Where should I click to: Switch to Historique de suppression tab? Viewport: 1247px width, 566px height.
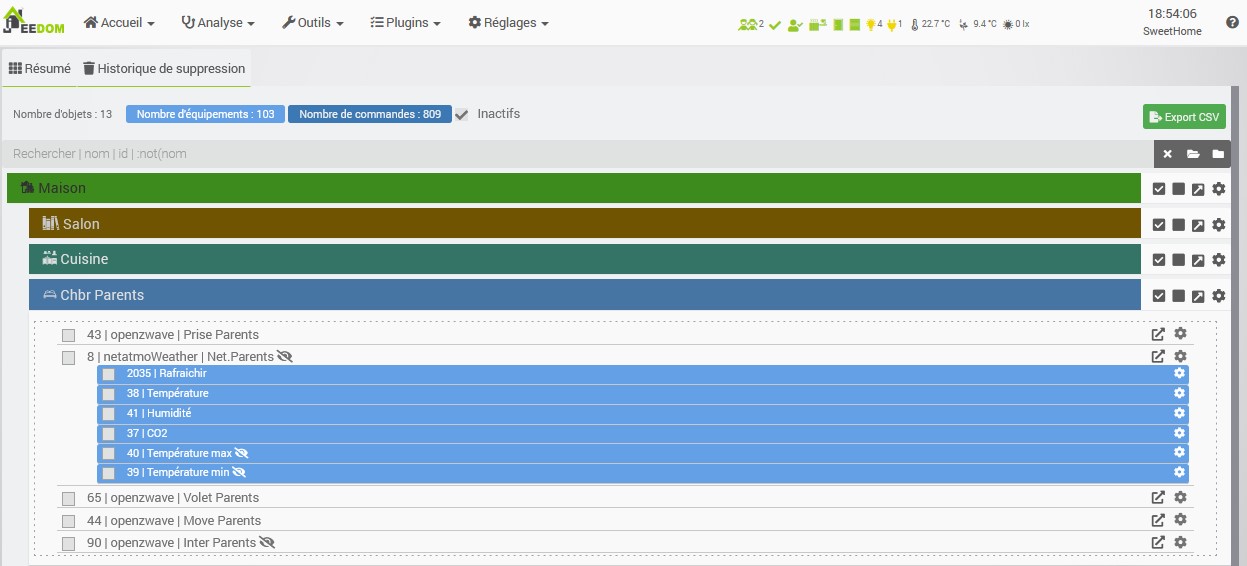(163, 69)
